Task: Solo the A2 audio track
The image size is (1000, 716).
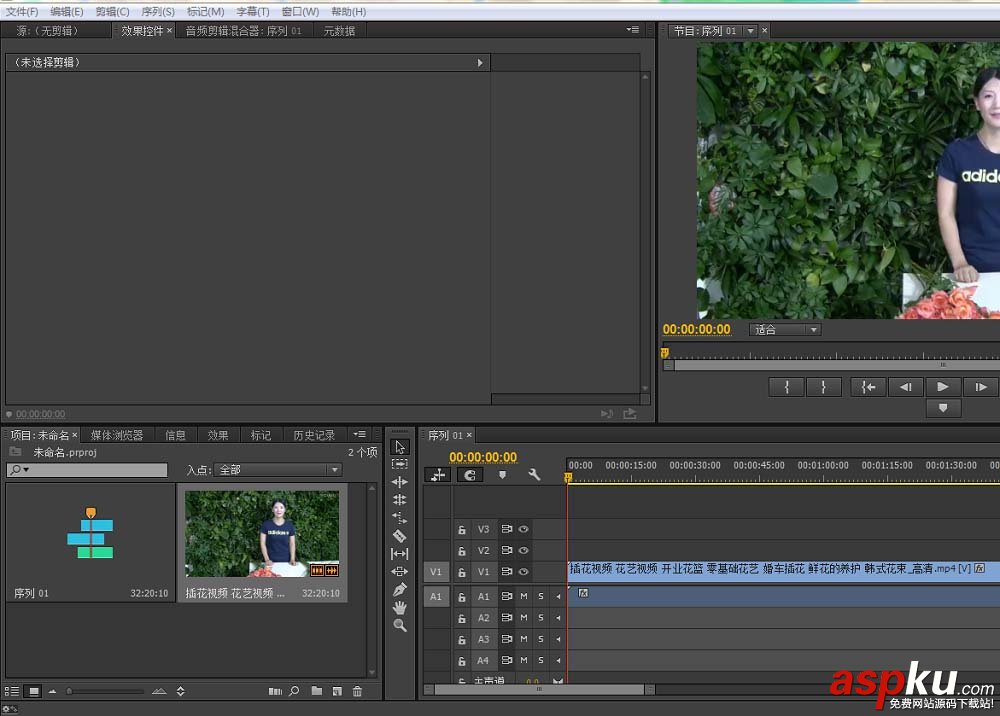Action: tap(541, 618)
